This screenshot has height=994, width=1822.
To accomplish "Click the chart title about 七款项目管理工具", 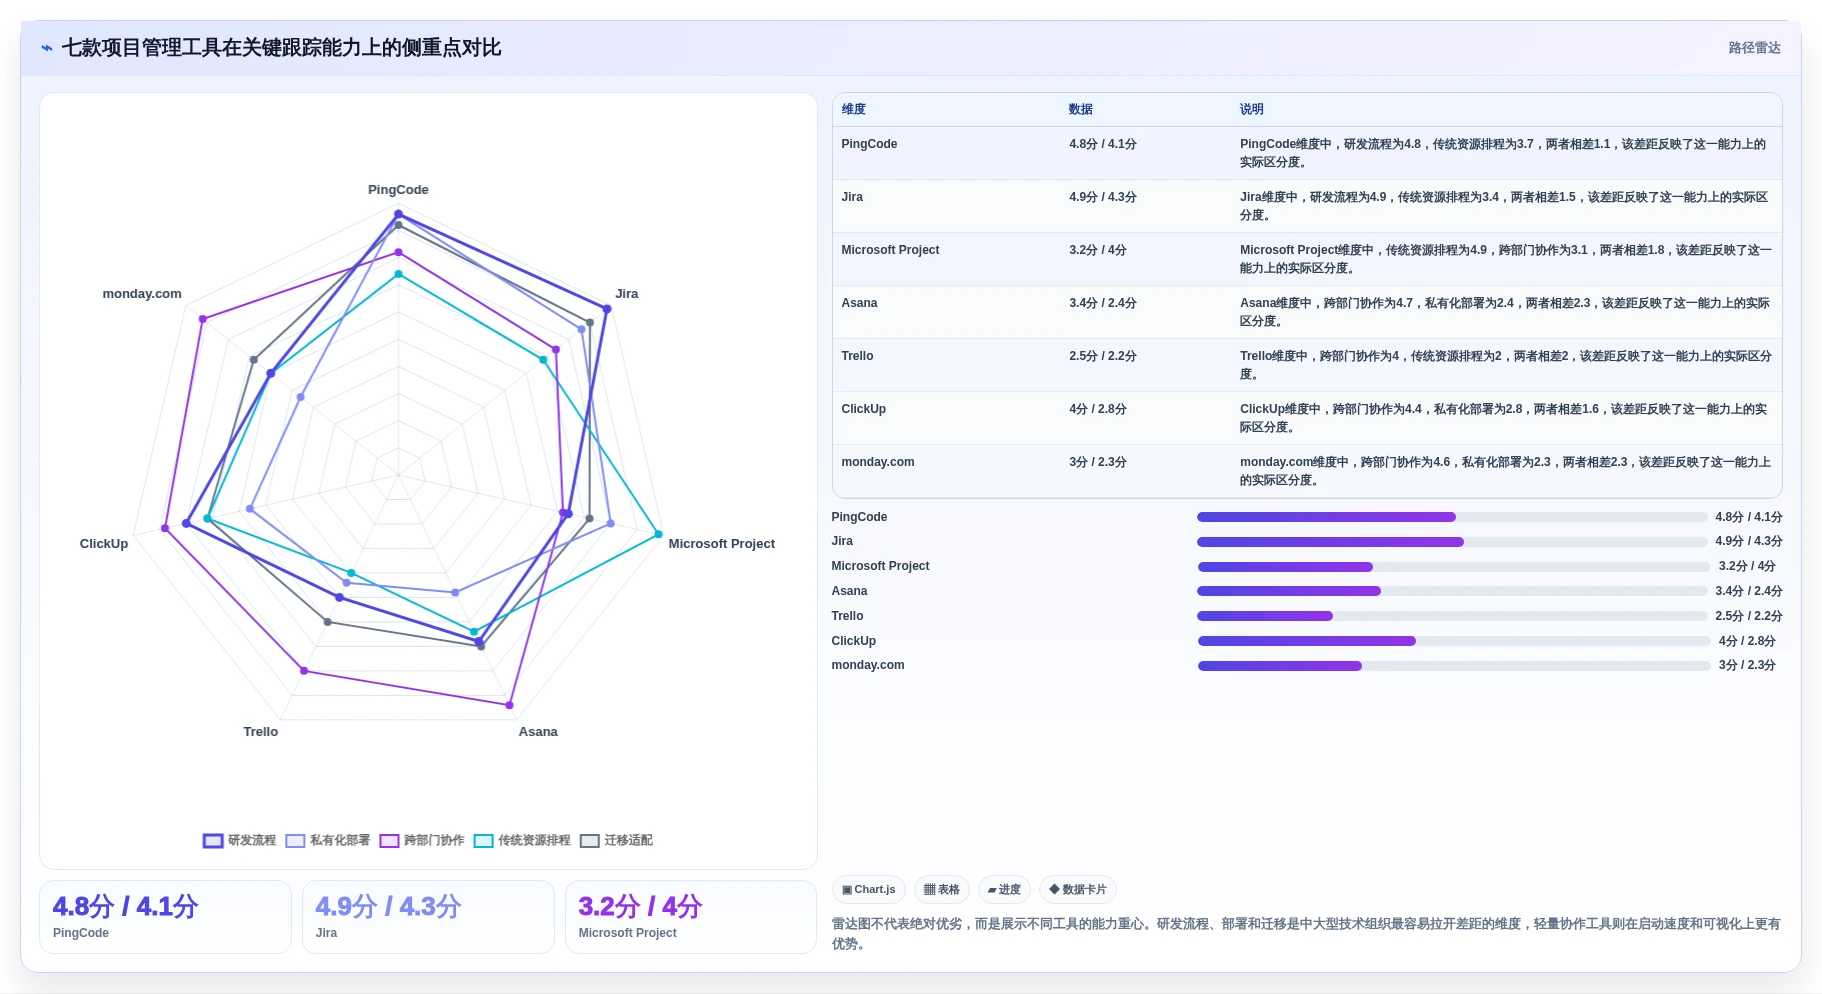I will pos(281,48).
